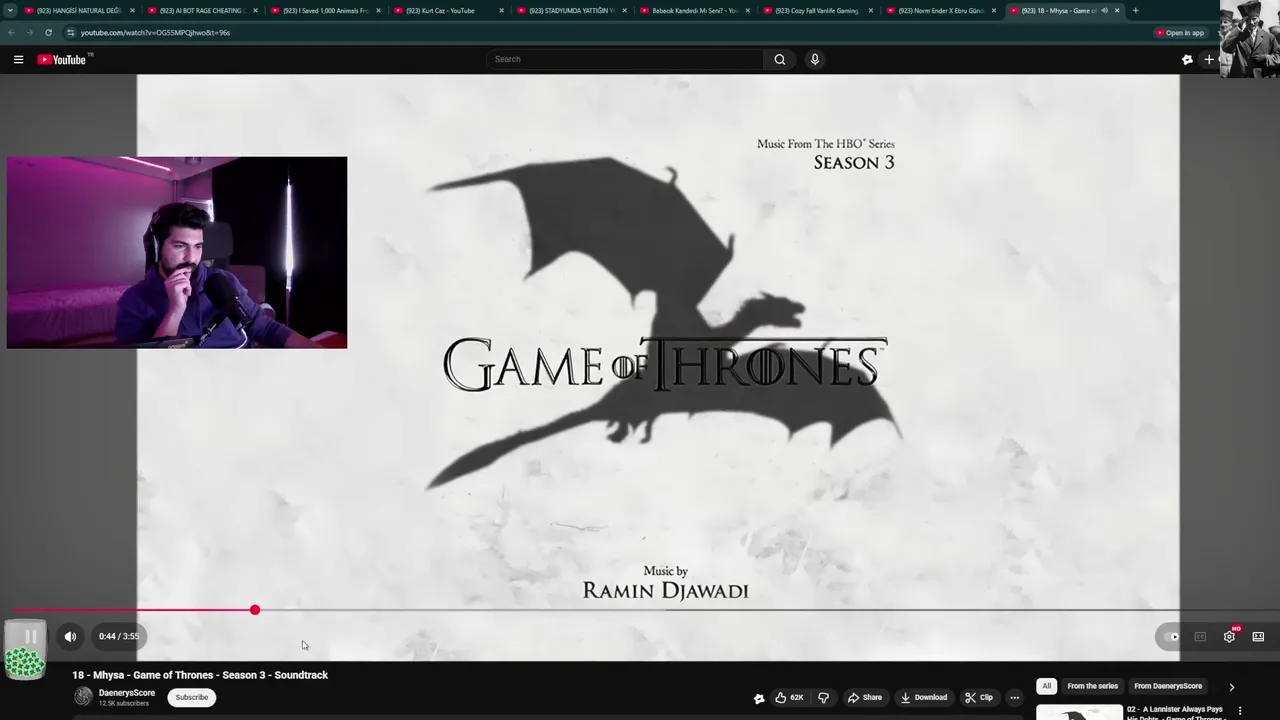
Task: Click in the YouTube search field
Action: [x=625, y=59]
